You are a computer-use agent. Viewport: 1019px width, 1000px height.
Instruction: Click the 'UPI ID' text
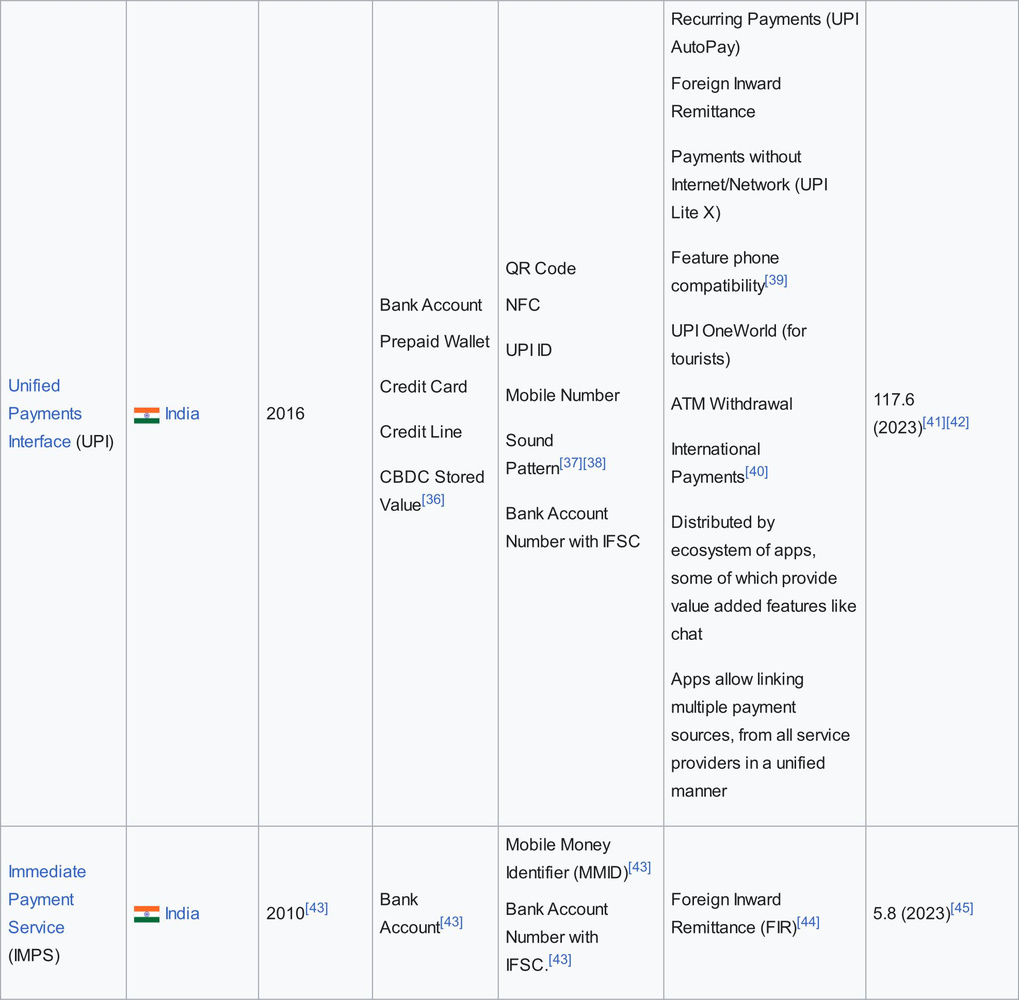click(528, 350)
